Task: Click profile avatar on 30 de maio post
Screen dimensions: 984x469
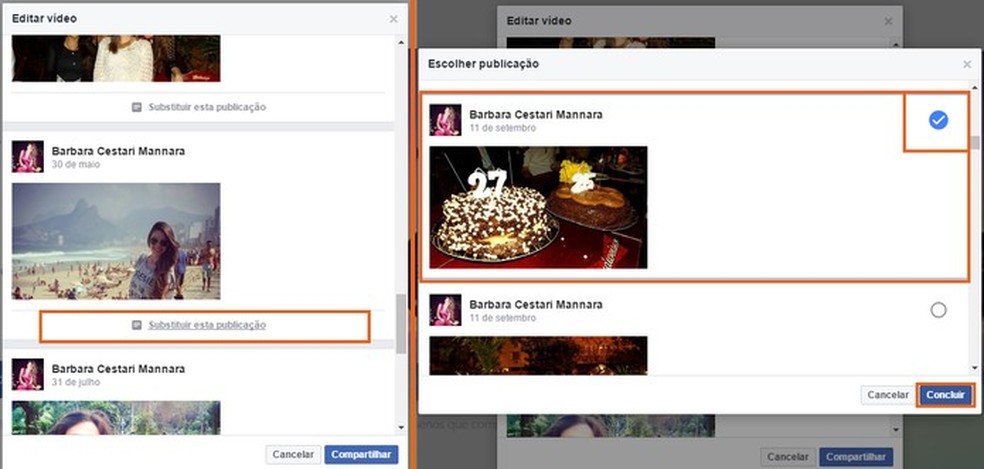Action: [28, 156]
